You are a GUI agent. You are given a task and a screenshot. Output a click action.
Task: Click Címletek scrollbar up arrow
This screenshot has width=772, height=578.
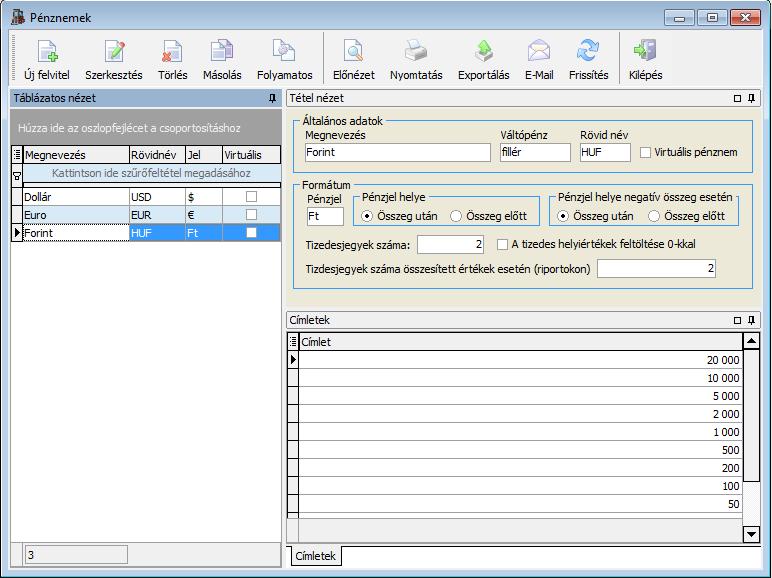pyautogui.click(x=751, y=341)
